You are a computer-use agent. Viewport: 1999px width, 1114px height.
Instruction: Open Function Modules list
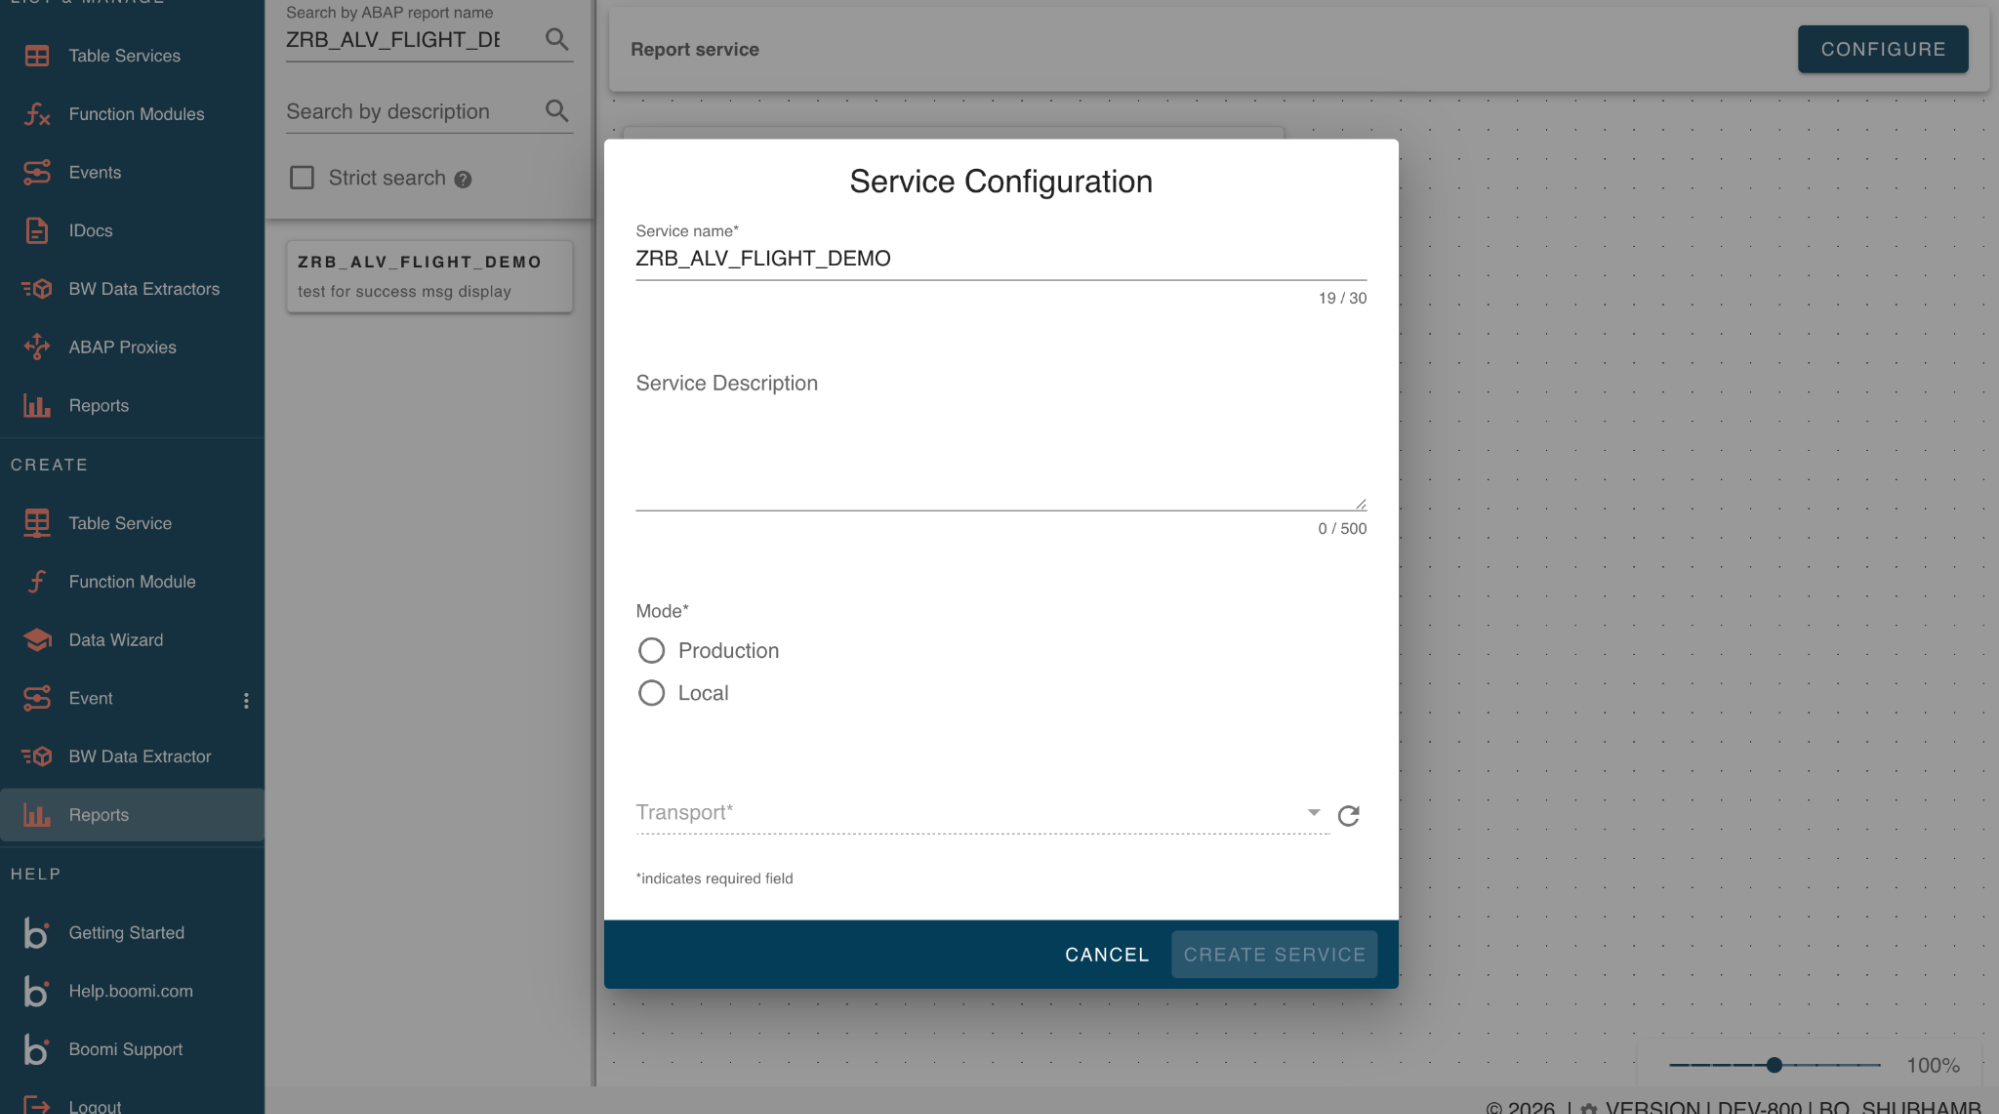136,114
